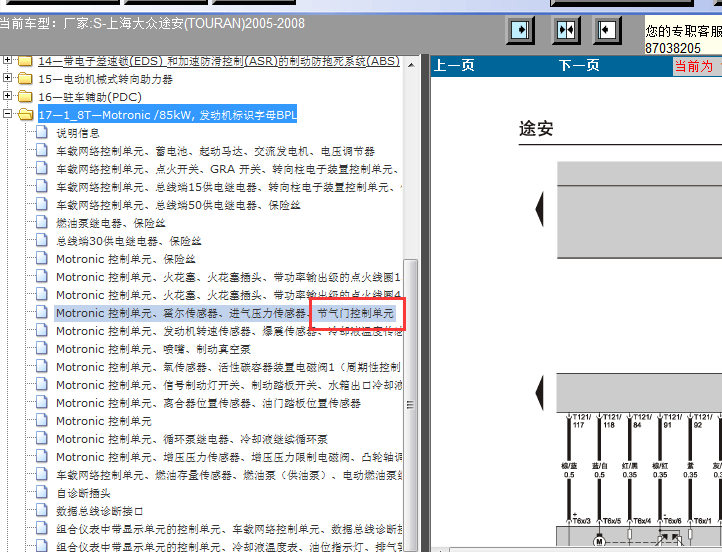Open 总线端50供电继电器、保险丝 page

click(x=178, y=205)
